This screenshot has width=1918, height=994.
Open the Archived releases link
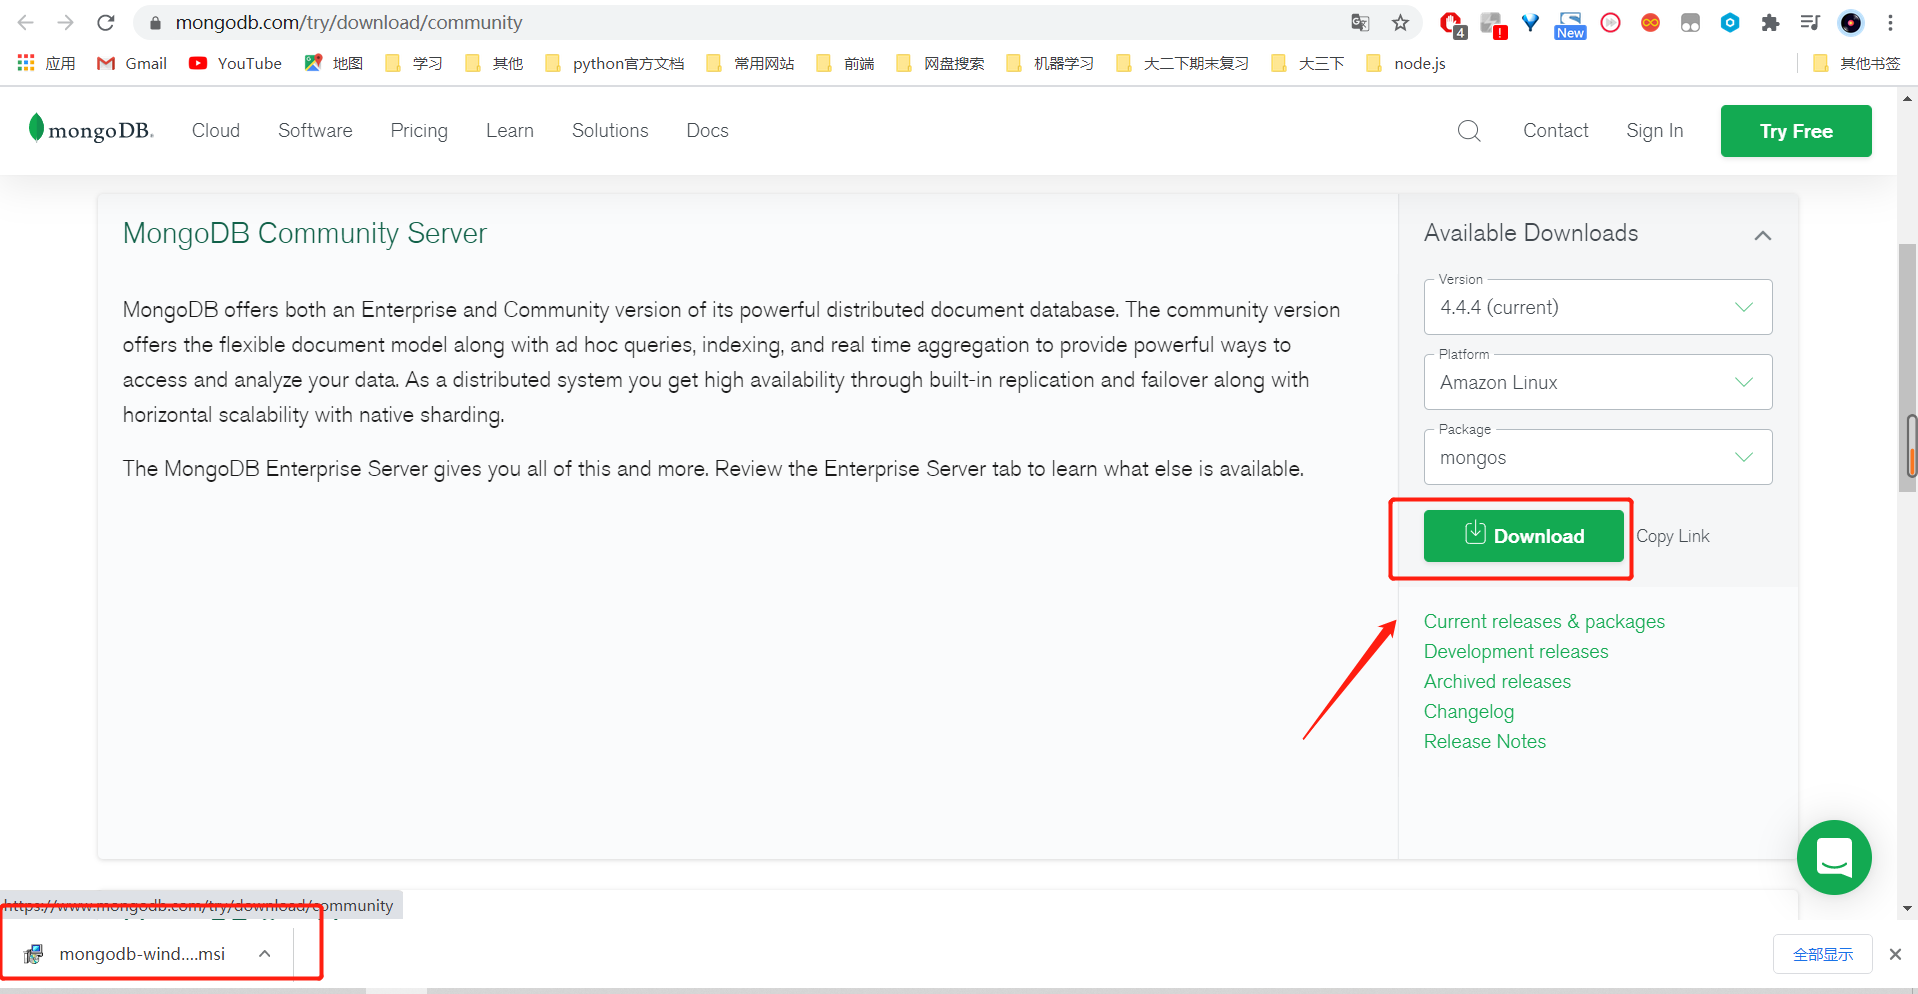[x=1497, y=681]
